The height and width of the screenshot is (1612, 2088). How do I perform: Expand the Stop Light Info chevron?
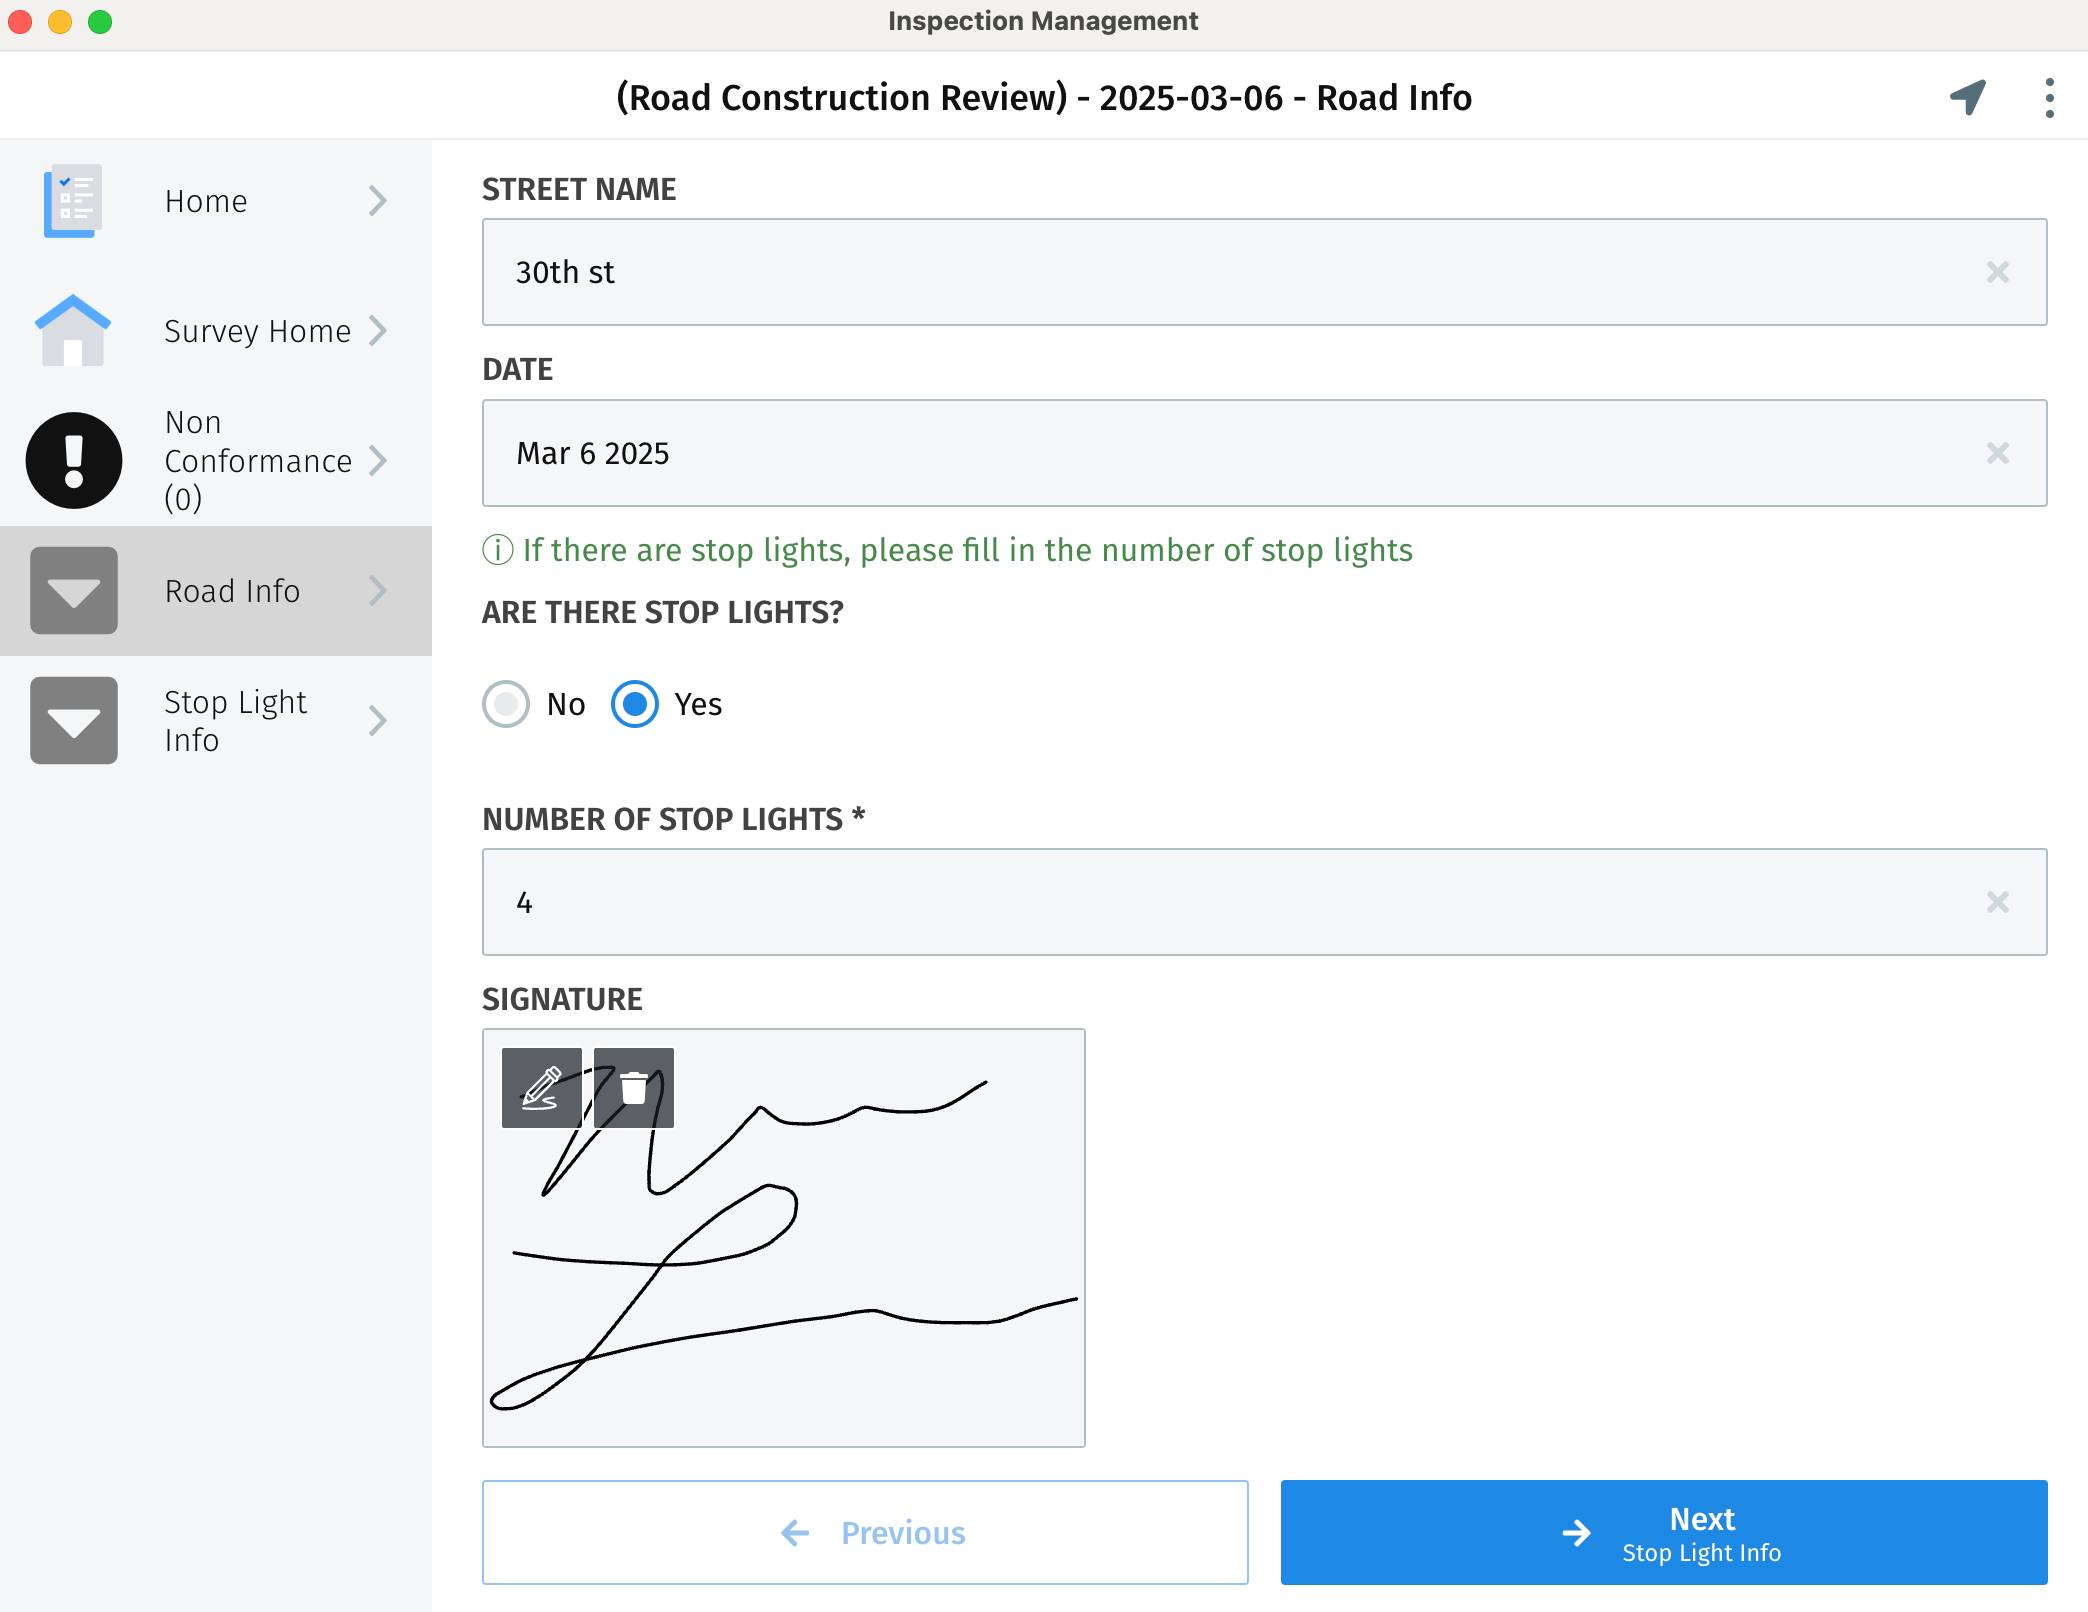coord(377,721)
